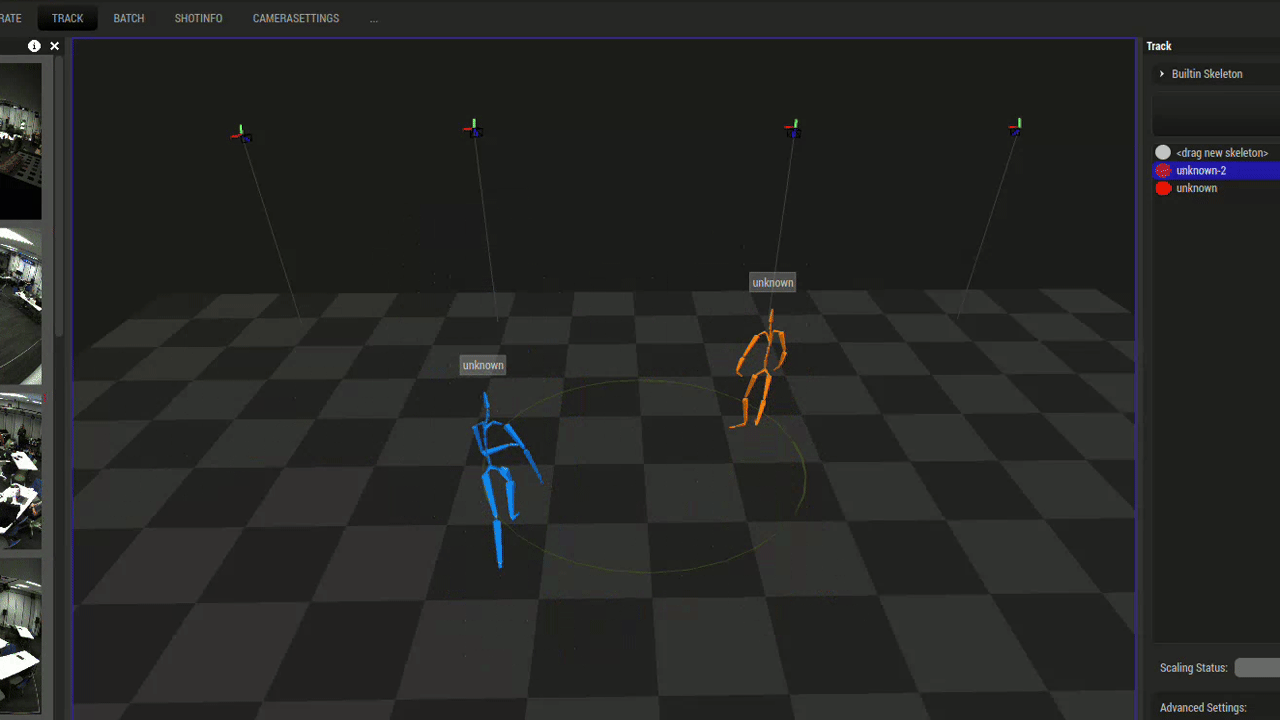Switch to the BATCH tab
The height and width of the screenshot is (720, 1280).
(x=128, y=18)
